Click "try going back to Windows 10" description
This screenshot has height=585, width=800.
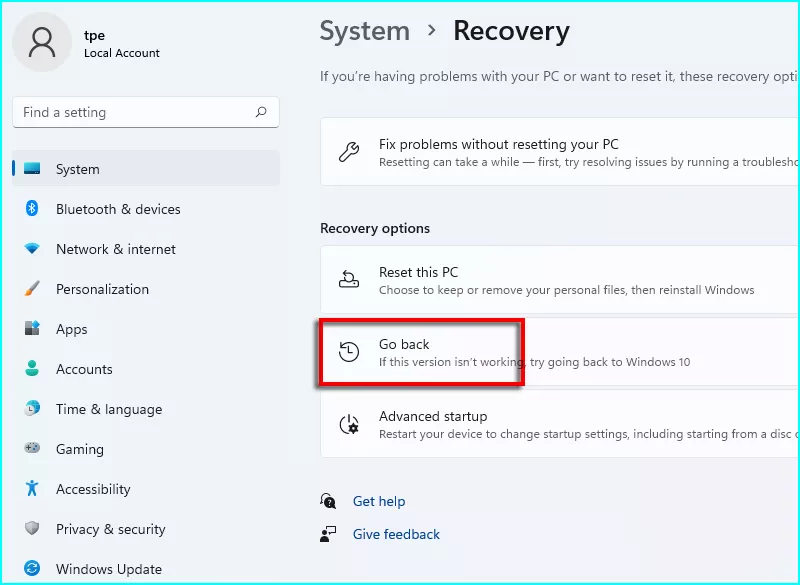[610, 362]
